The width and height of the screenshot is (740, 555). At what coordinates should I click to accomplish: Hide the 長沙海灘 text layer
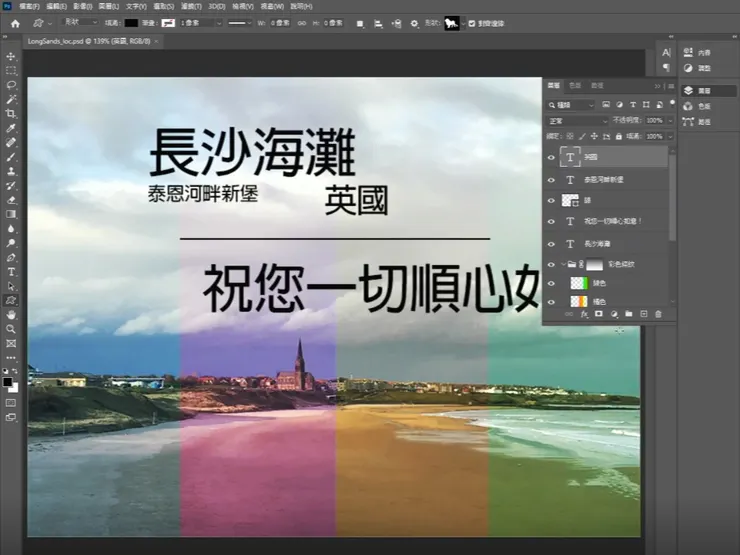pos(551,244)
